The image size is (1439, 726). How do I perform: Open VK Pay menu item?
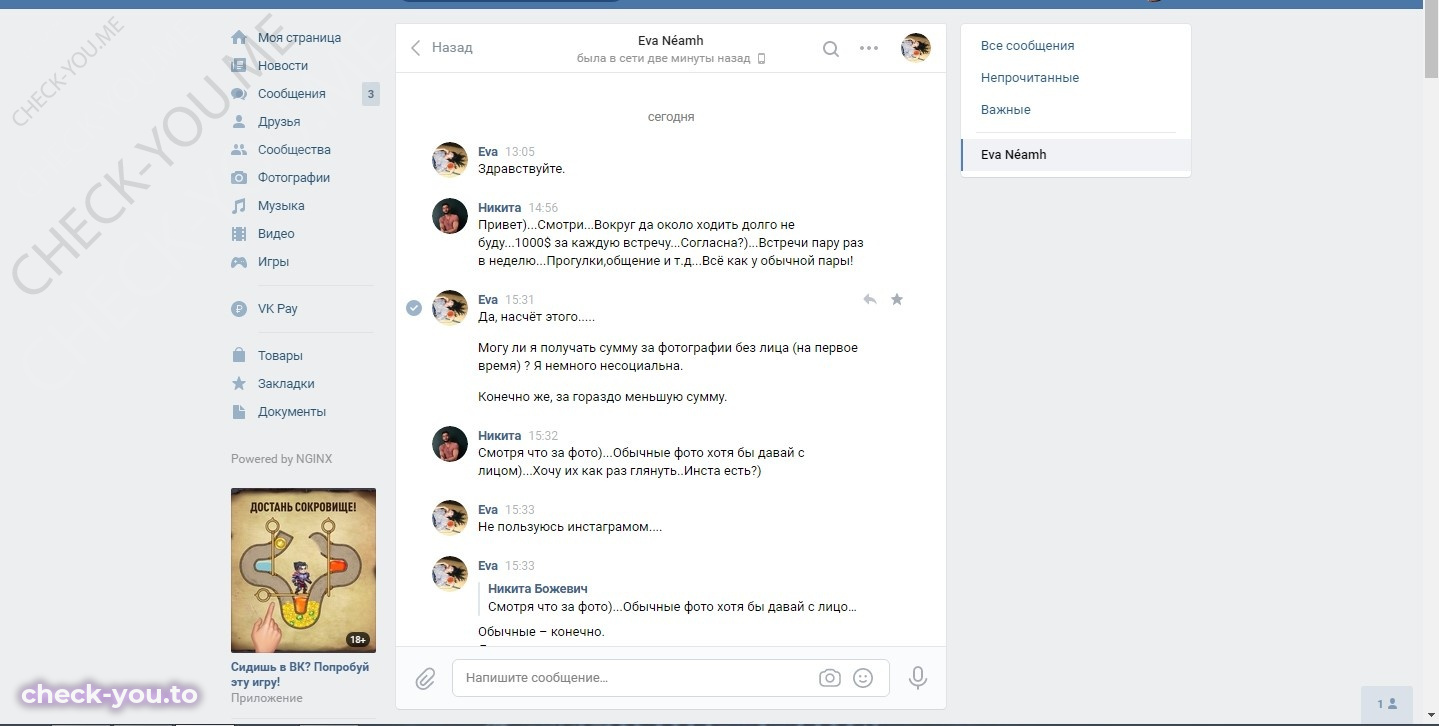(x=278, y=309)
